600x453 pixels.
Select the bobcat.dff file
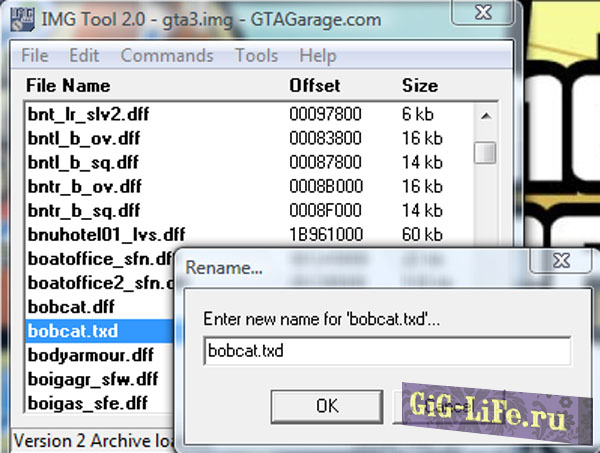click(70, 305)
